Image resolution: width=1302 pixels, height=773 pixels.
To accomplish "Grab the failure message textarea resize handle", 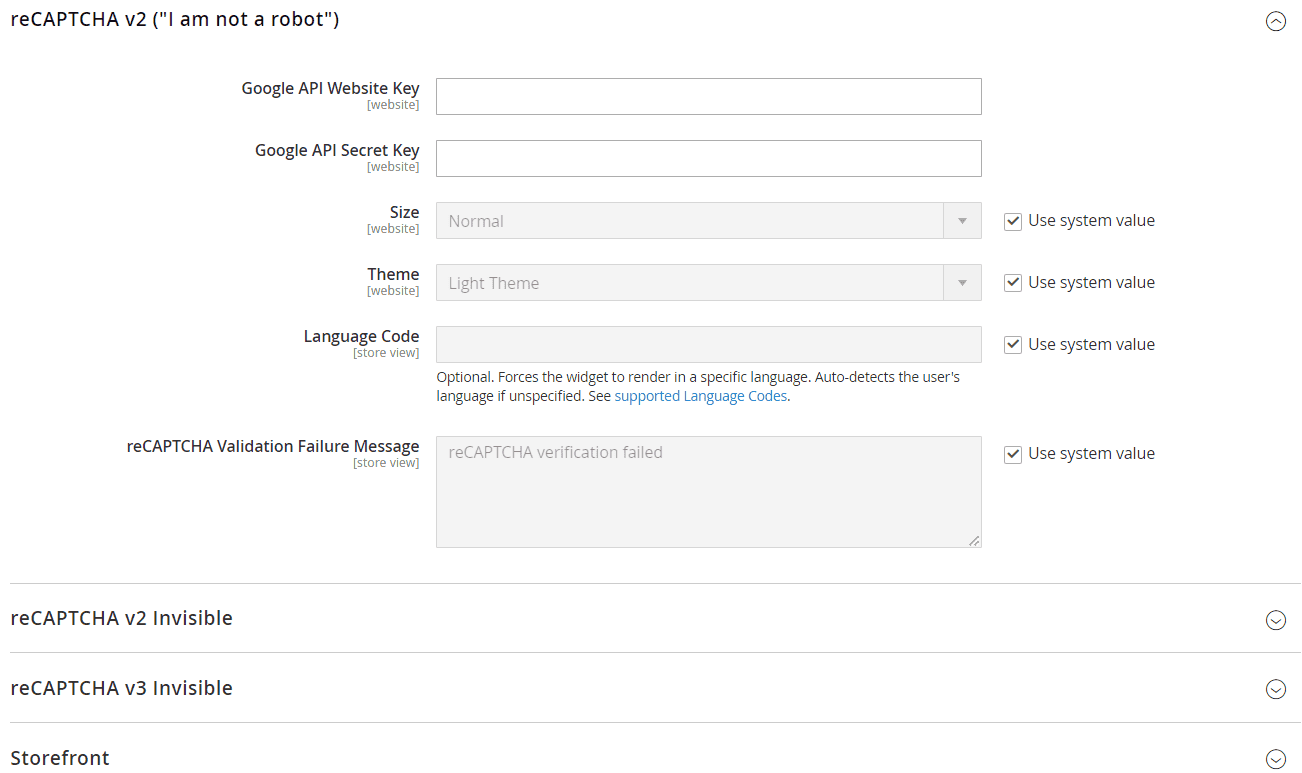I will (x=974, y=541).
